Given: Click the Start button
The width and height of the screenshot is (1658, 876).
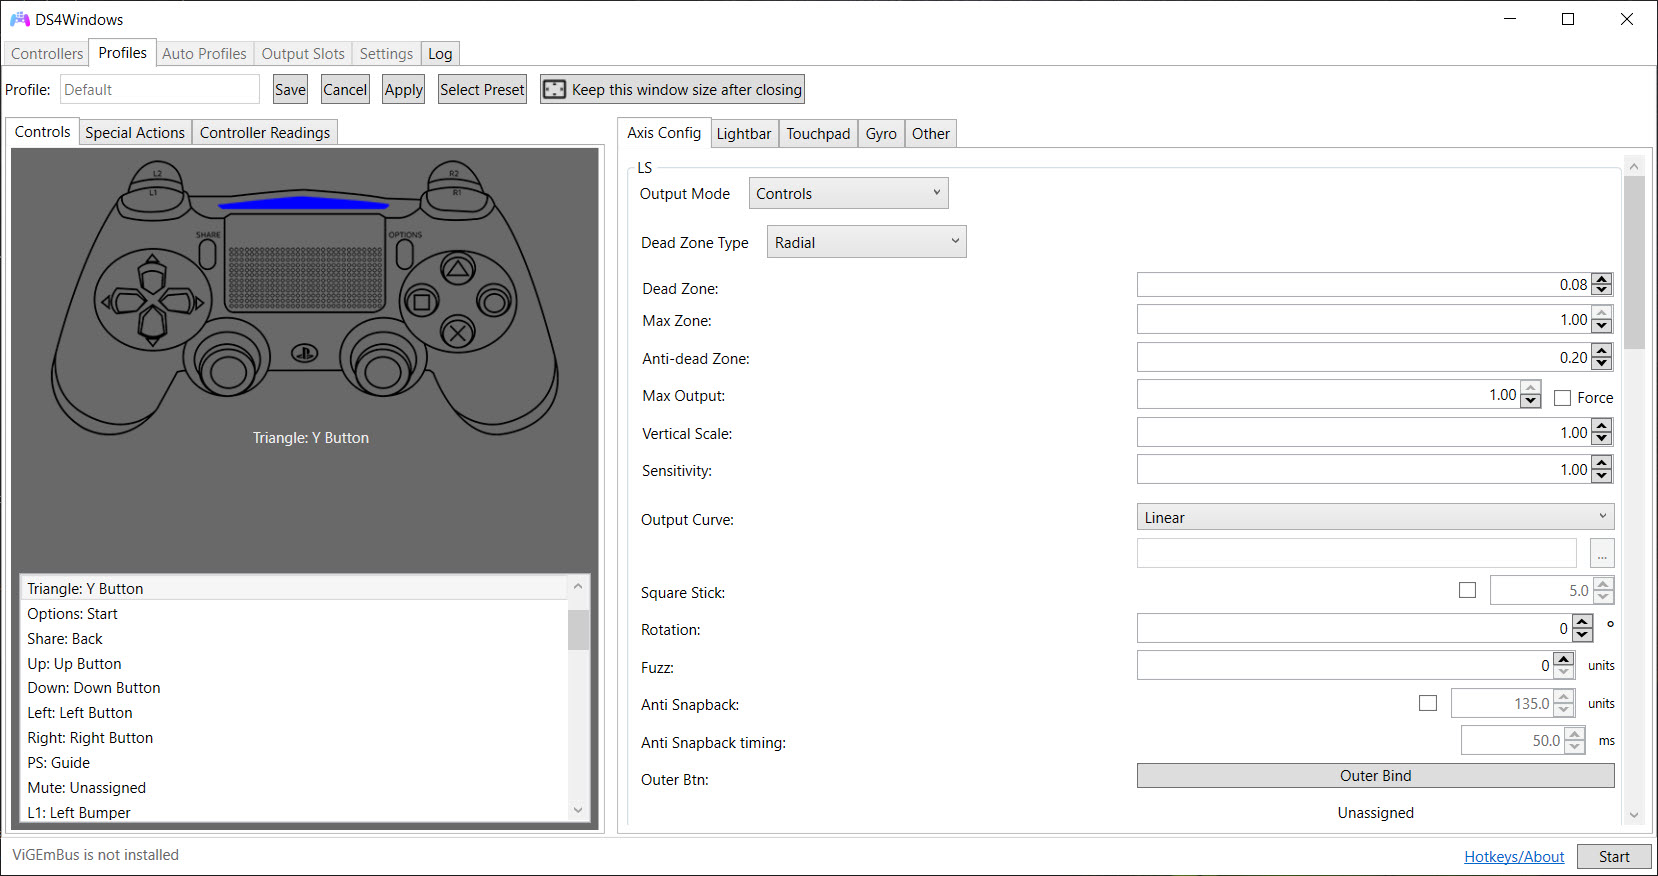Looking at the screenshot, I should click(1614, 857).
